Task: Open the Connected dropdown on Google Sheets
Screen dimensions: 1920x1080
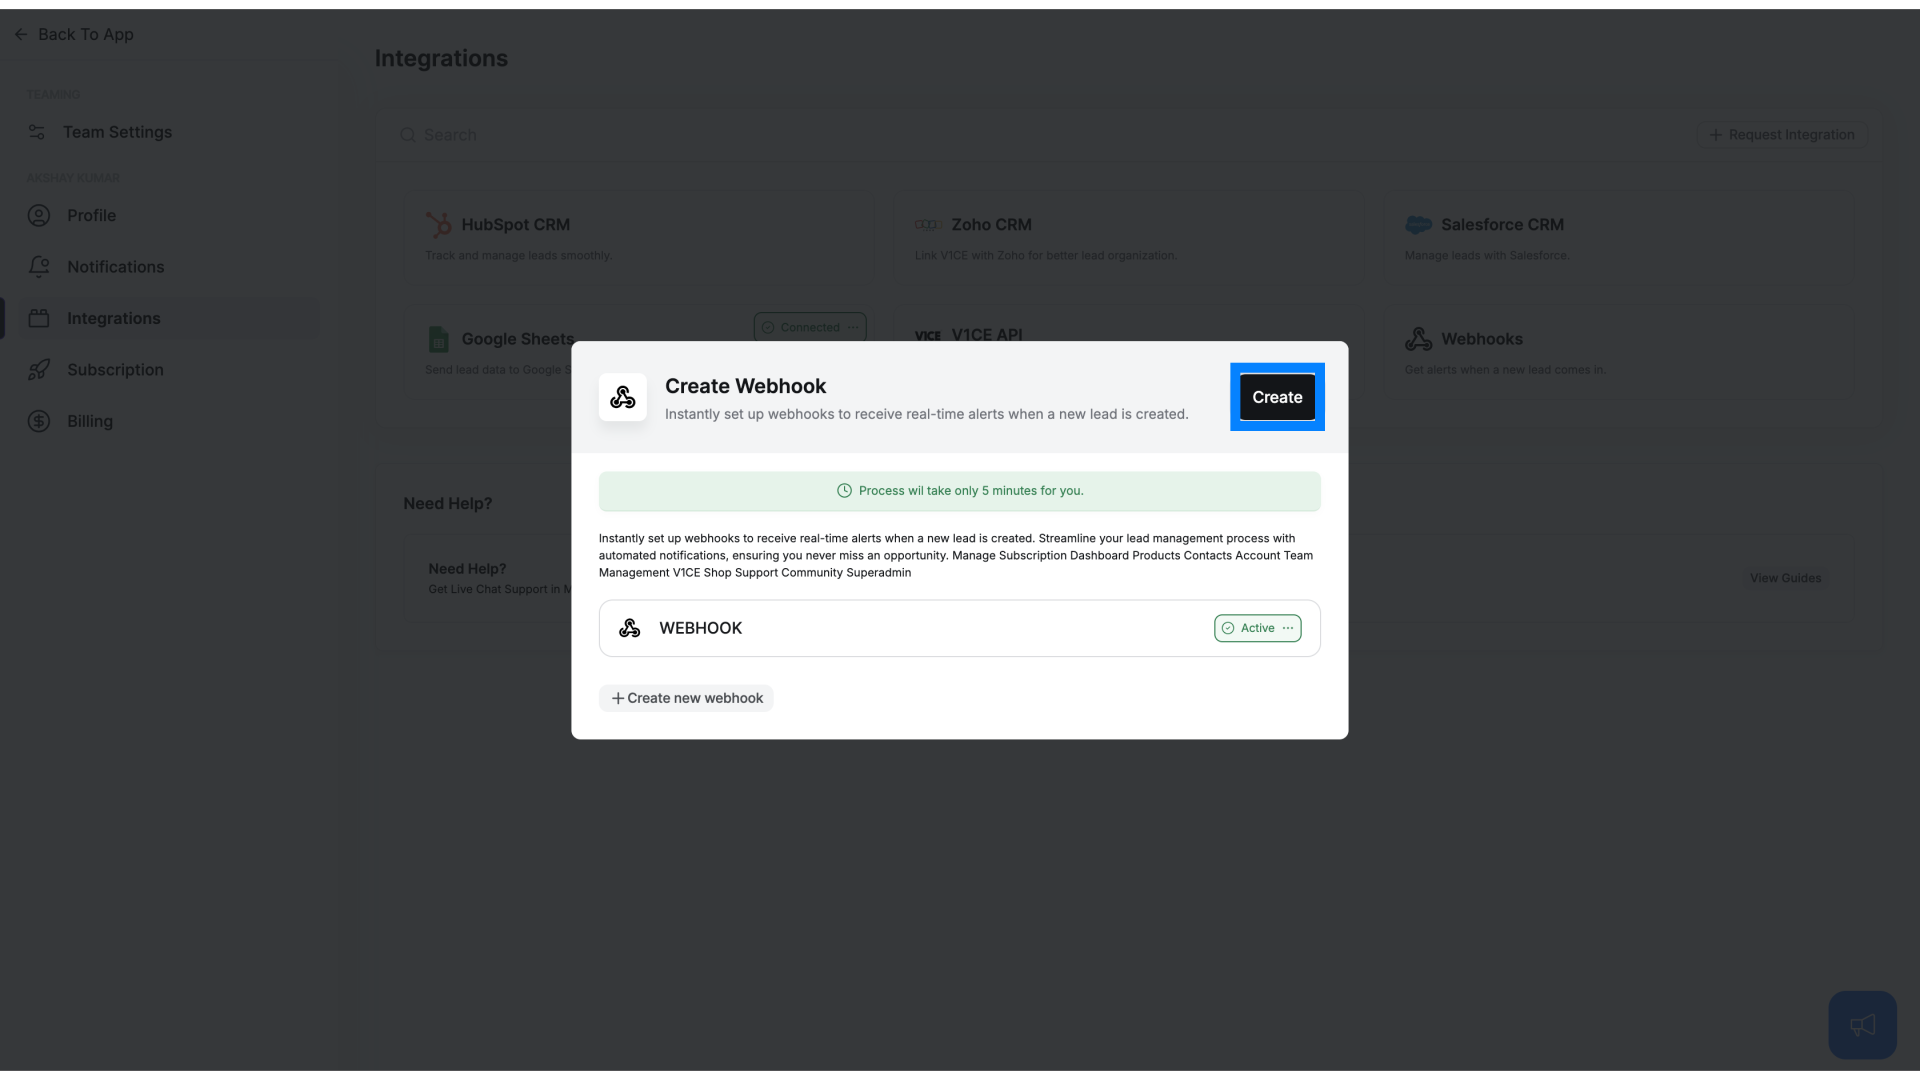Action: point(810,327)
